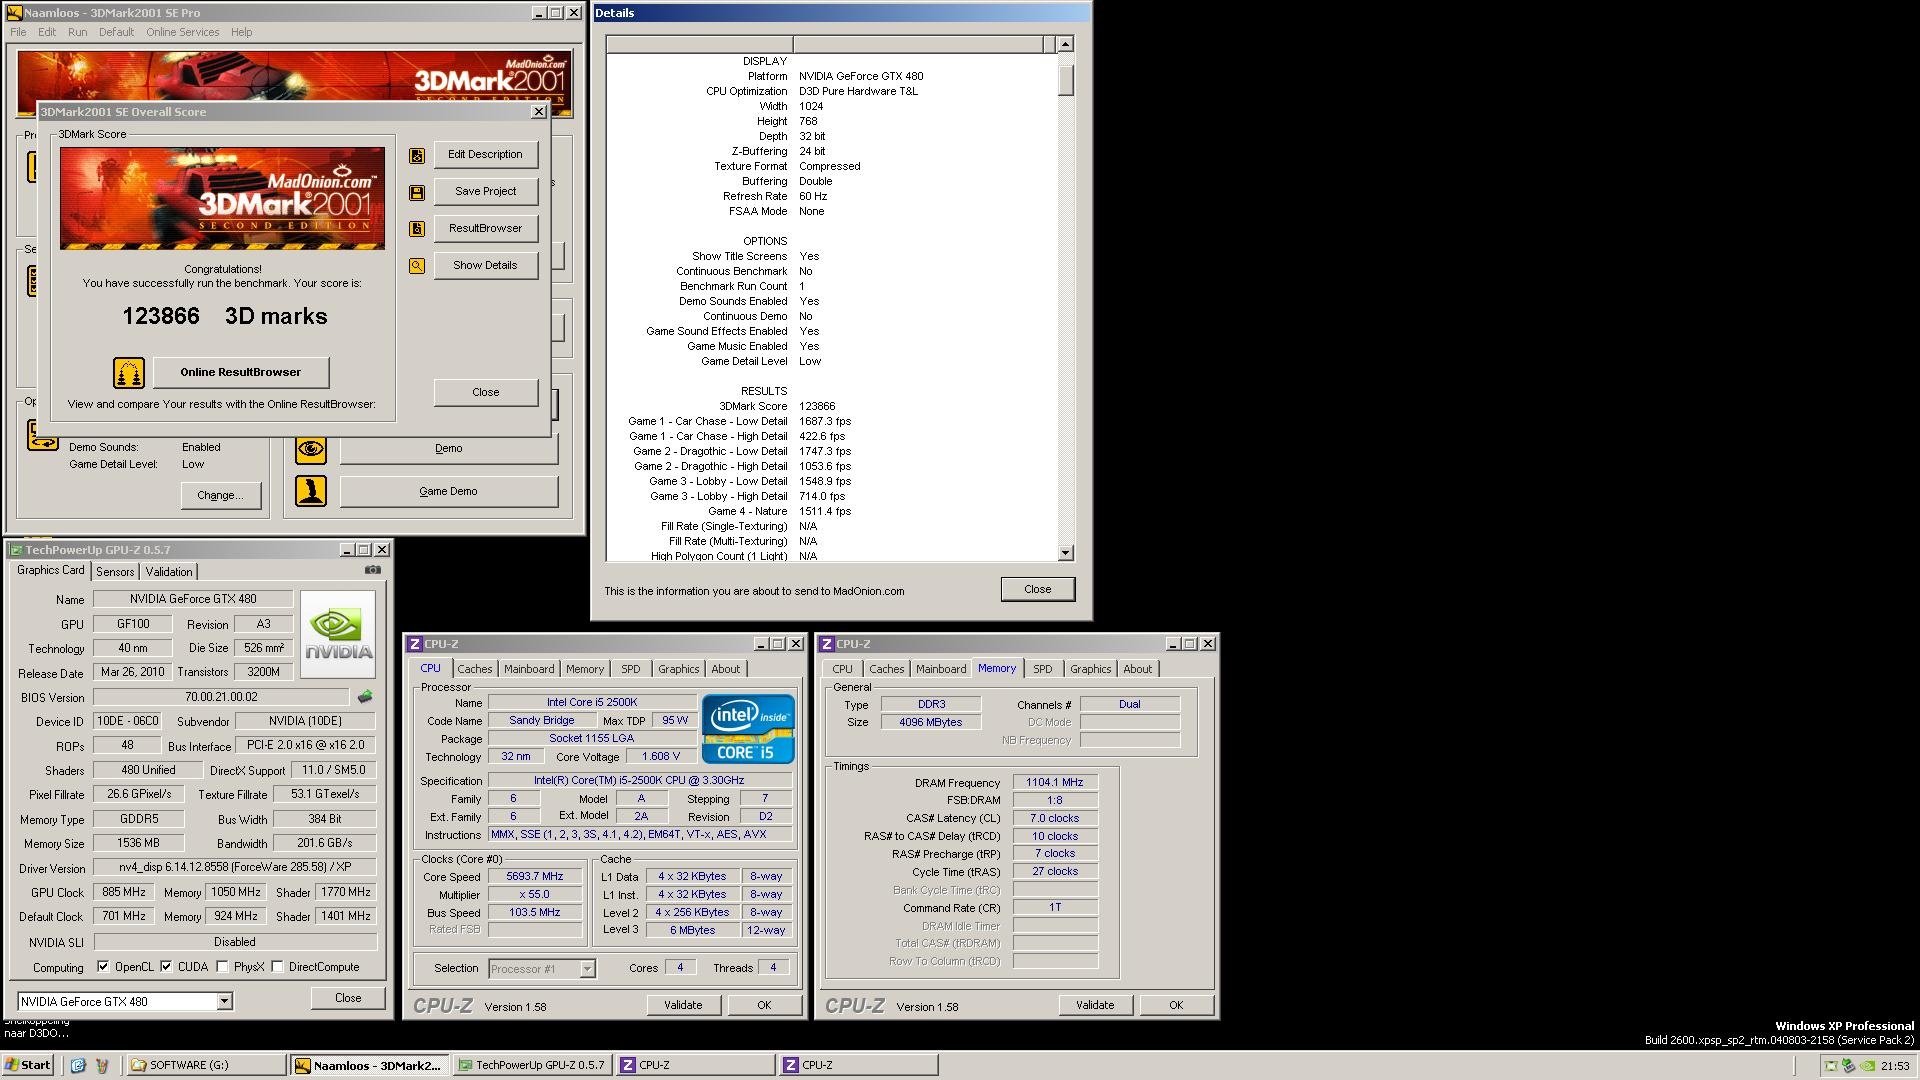Toggle the OpenCL checkbox
1920x1080 pixels.
pyautogui.click(x=103, y=967)
